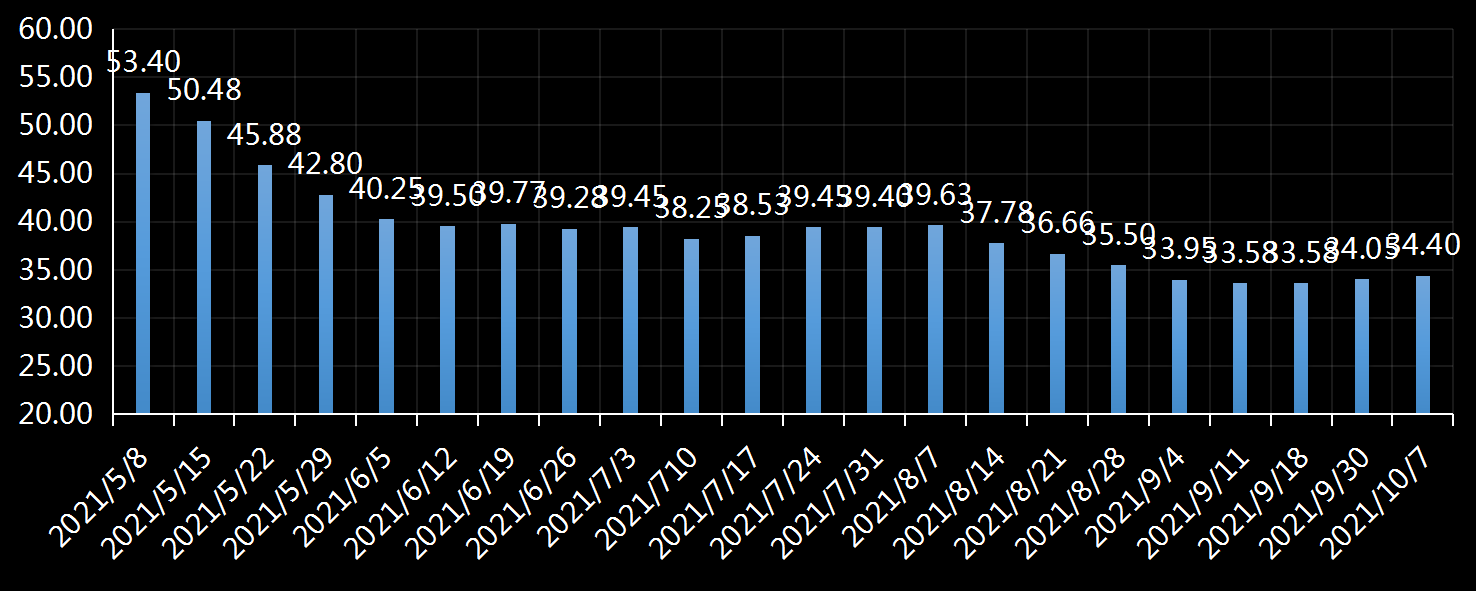The height and width of the screenshot is (591, 1477).
Task: Select the 37.78 data label
Action: (x=996, y=213)
